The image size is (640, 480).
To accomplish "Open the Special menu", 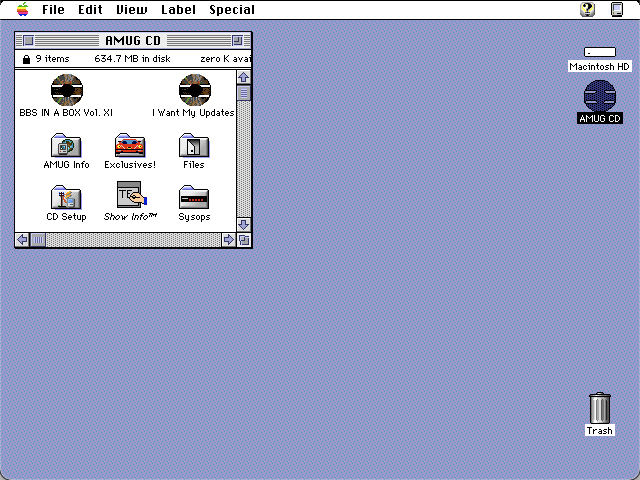I will [x=232, y=9].
